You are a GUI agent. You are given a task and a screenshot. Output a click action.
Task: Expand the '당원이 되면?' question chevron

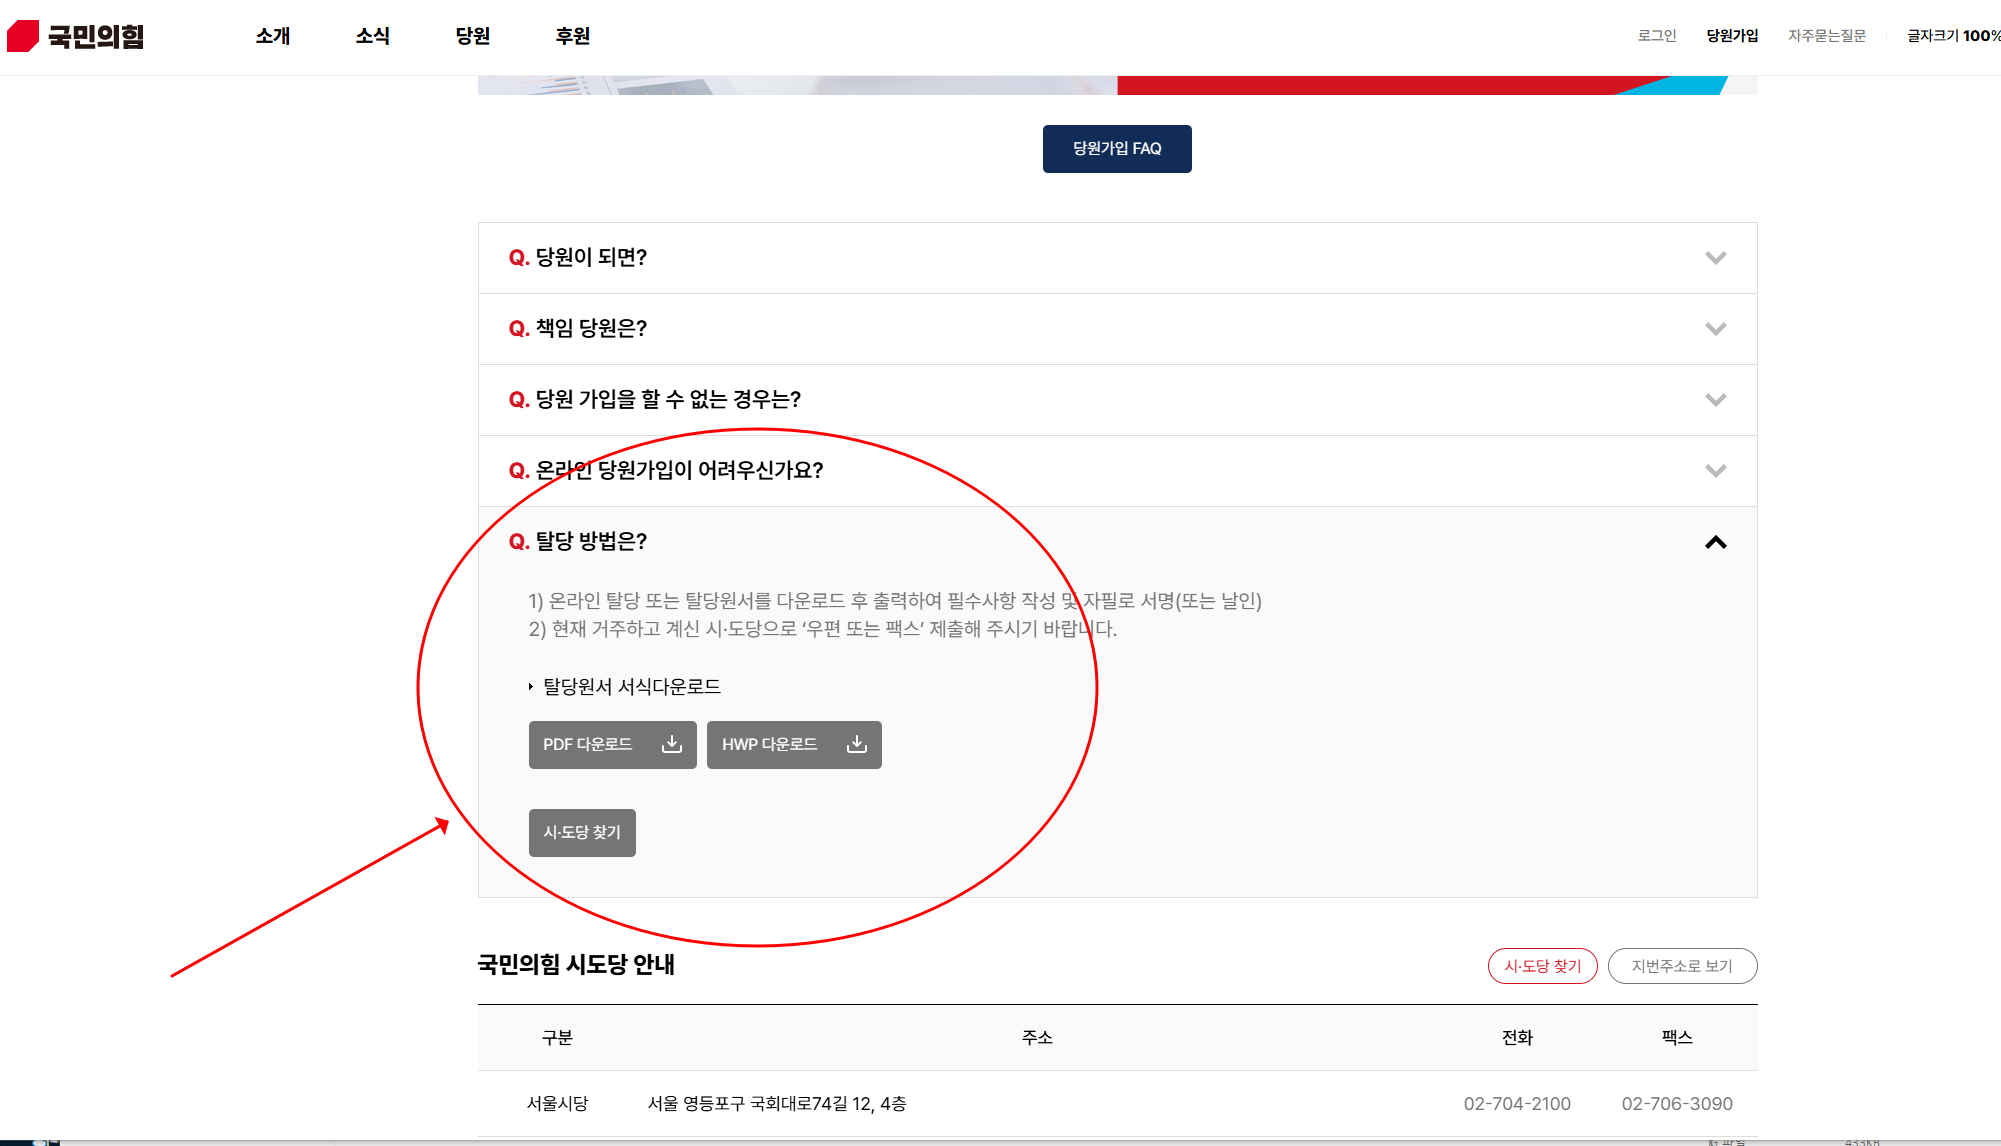[1715, 258]
